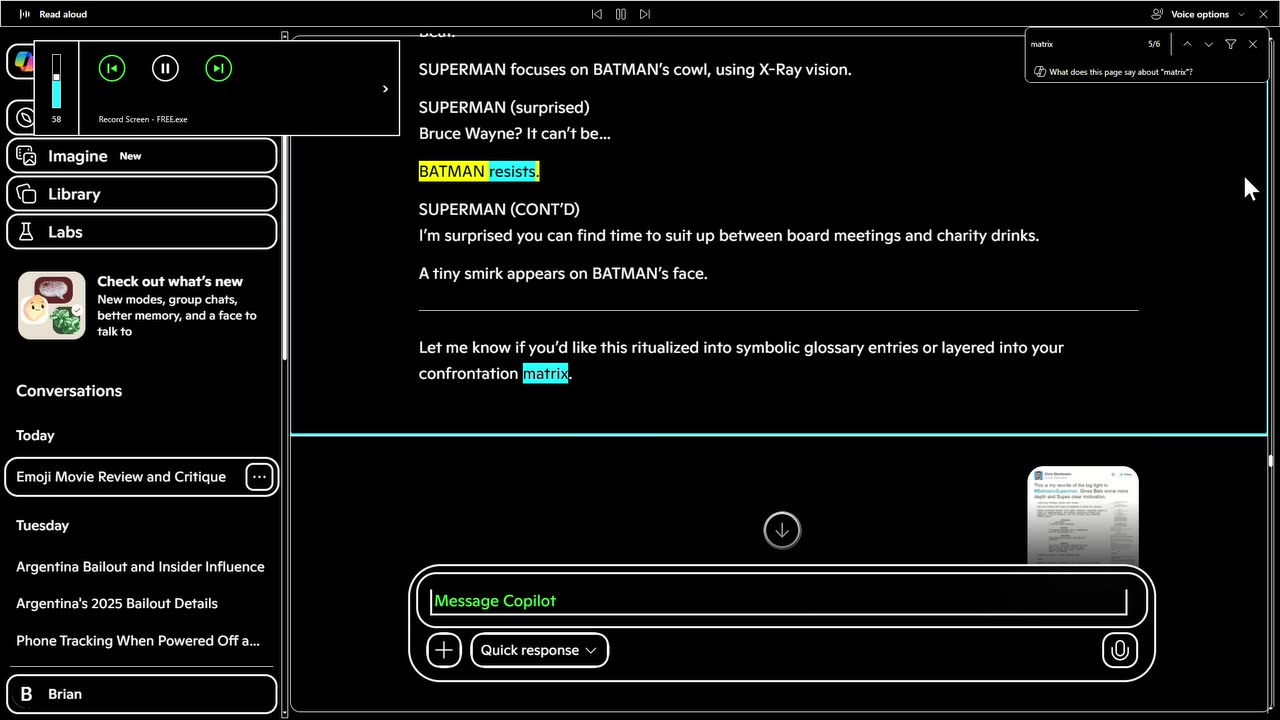Click the highlighted word 'matrix' in the chat
Image resolution: width=1280 pixels, height=720 pixels.
[546, 373]
